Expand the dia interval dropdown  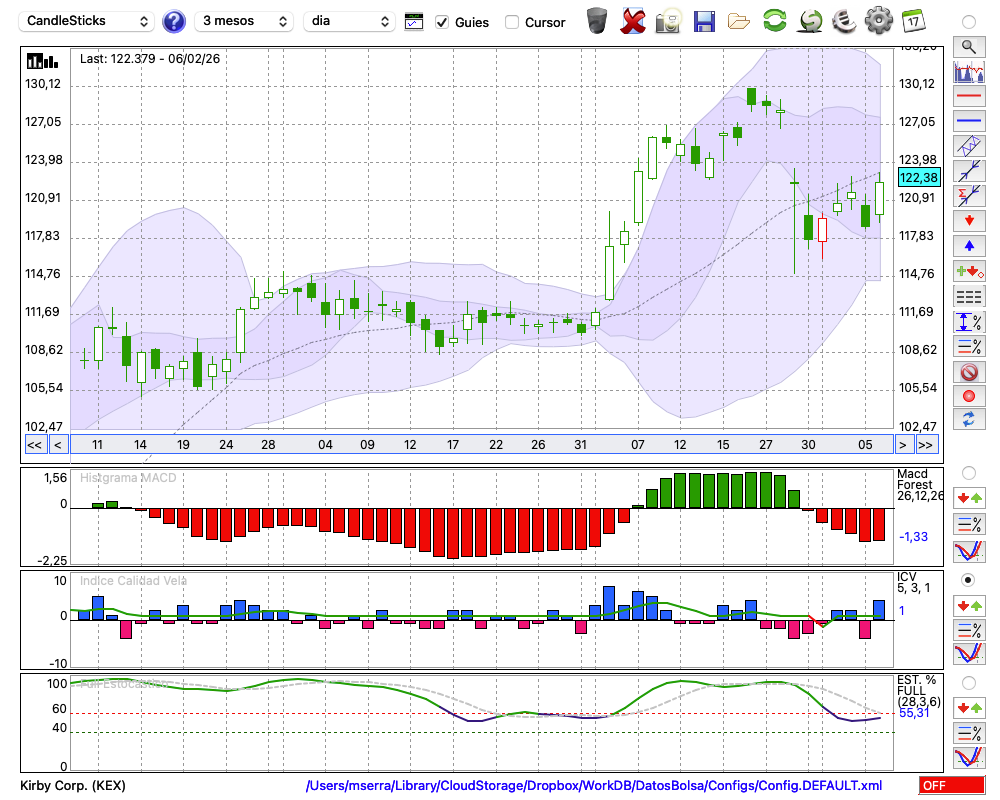tap(350, 21)
